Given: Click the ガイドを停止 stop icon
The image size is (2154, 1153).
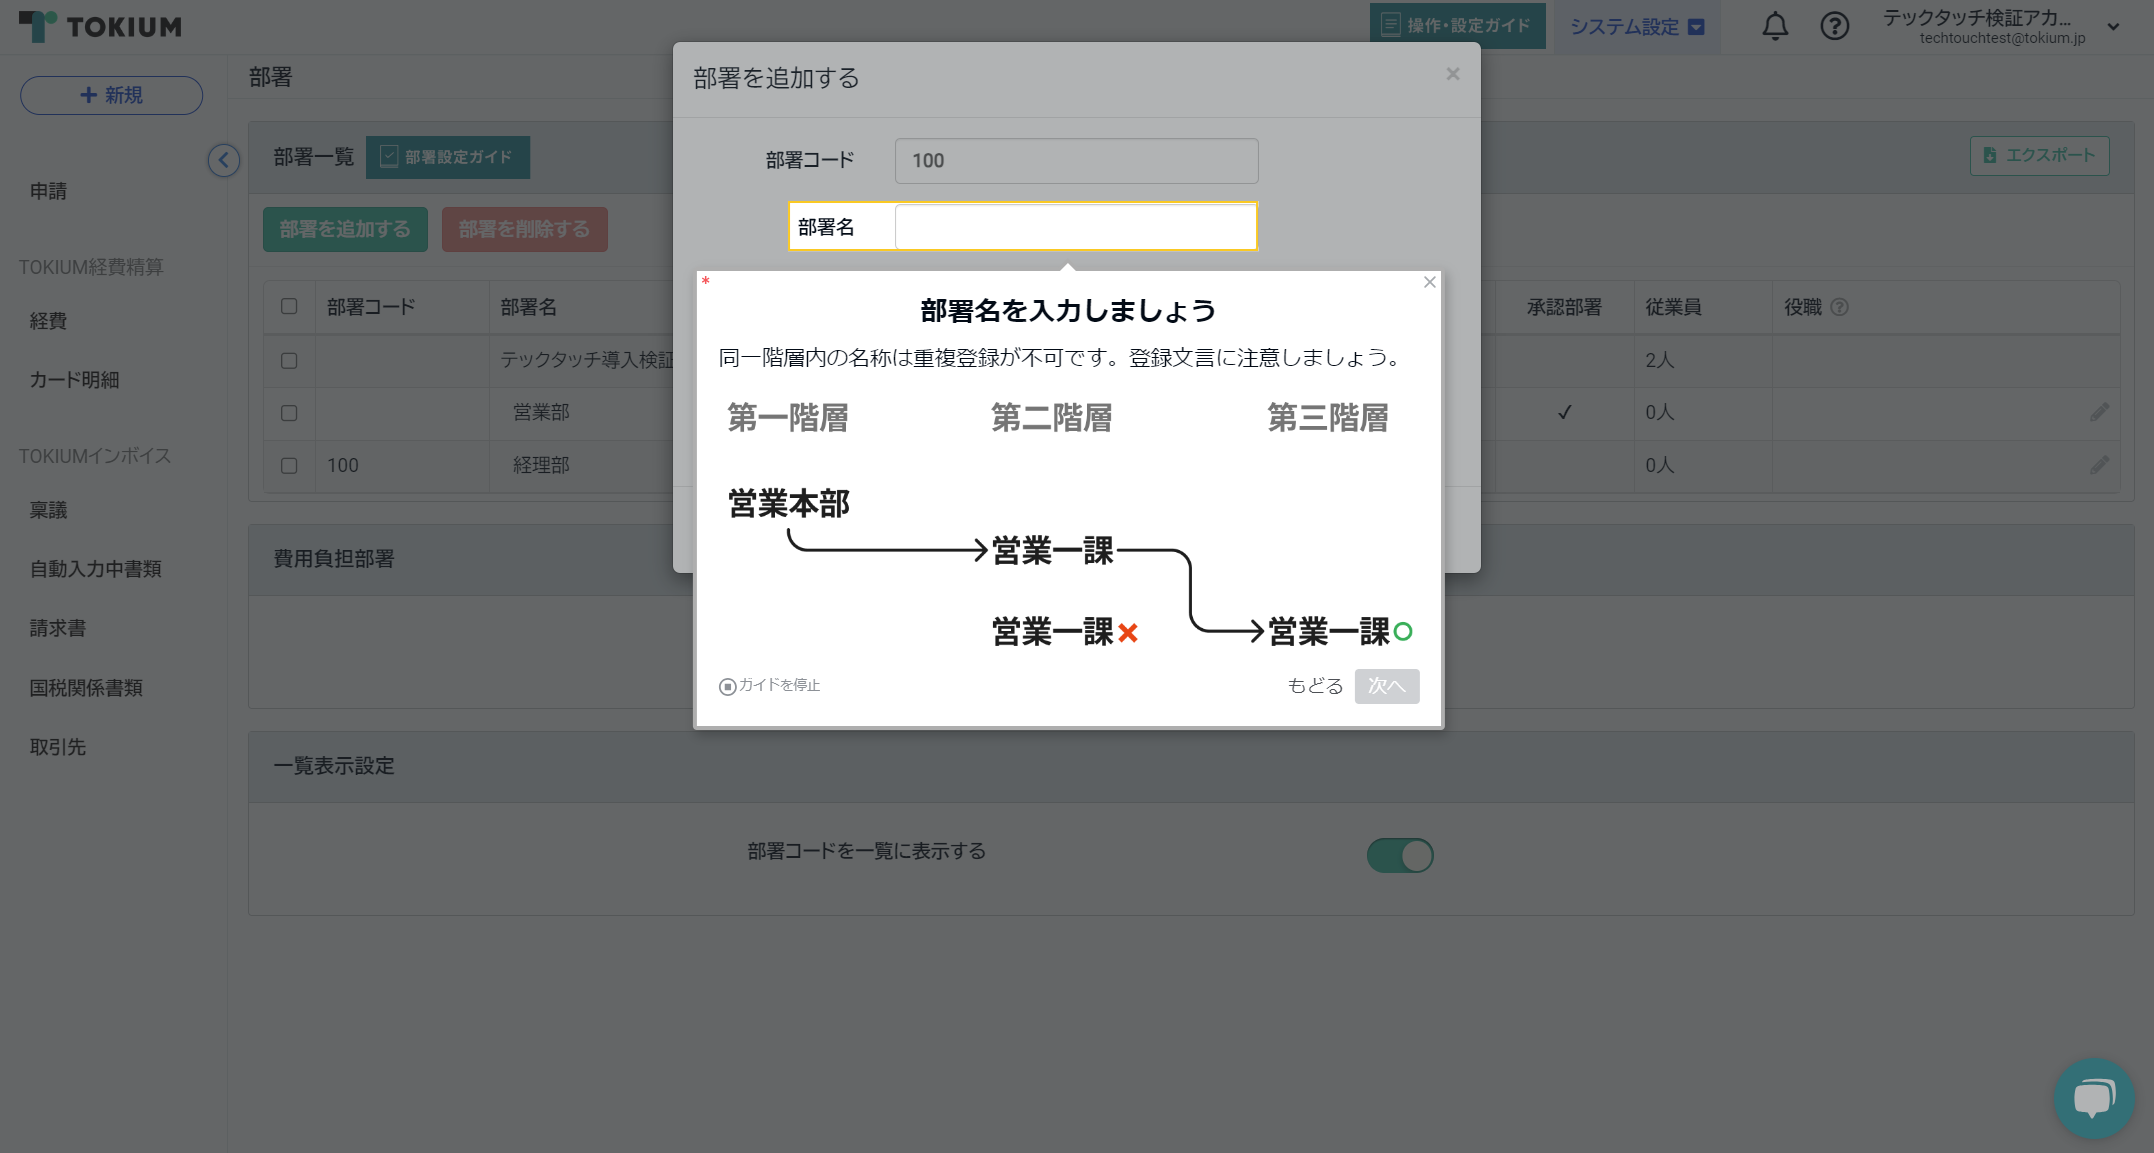Looking at the screenshot, I should 728,686.
